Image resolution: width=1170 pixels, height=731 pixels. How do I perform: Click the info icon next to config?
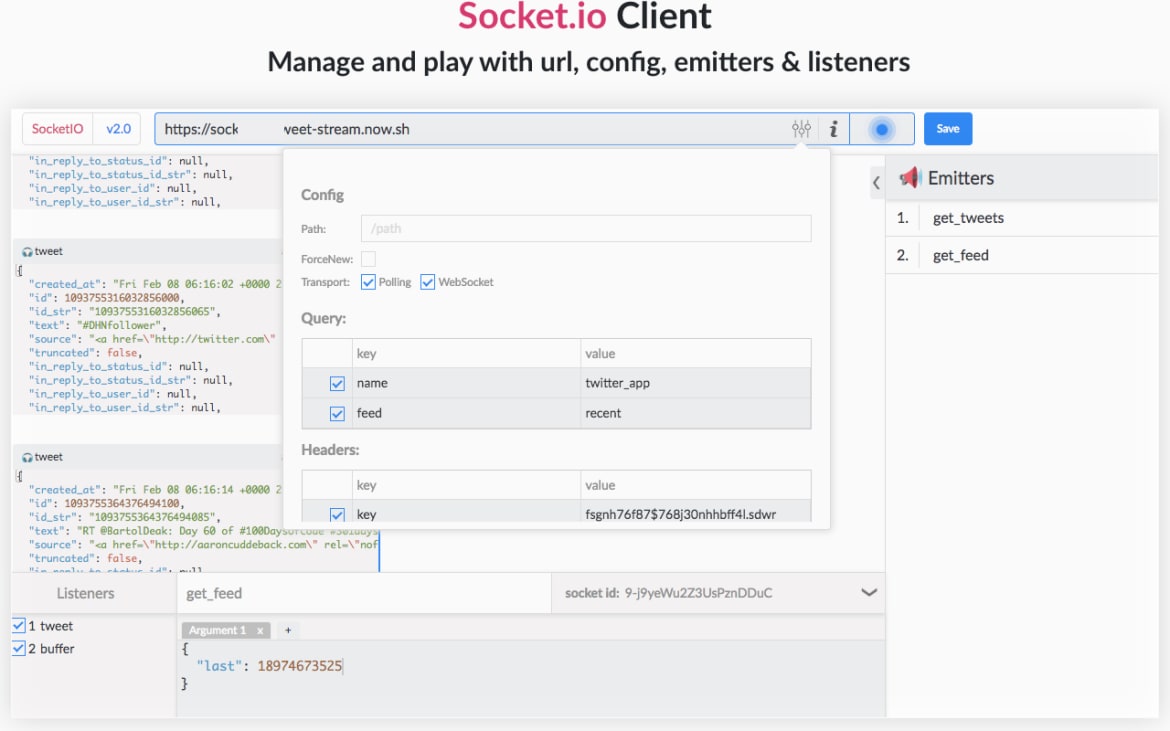[x=832, y=128]
